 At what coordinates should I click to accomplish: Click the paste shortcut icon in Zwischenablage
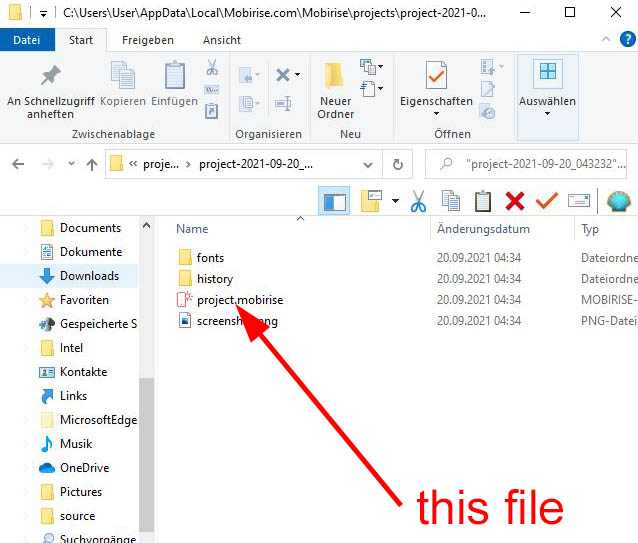212,111
